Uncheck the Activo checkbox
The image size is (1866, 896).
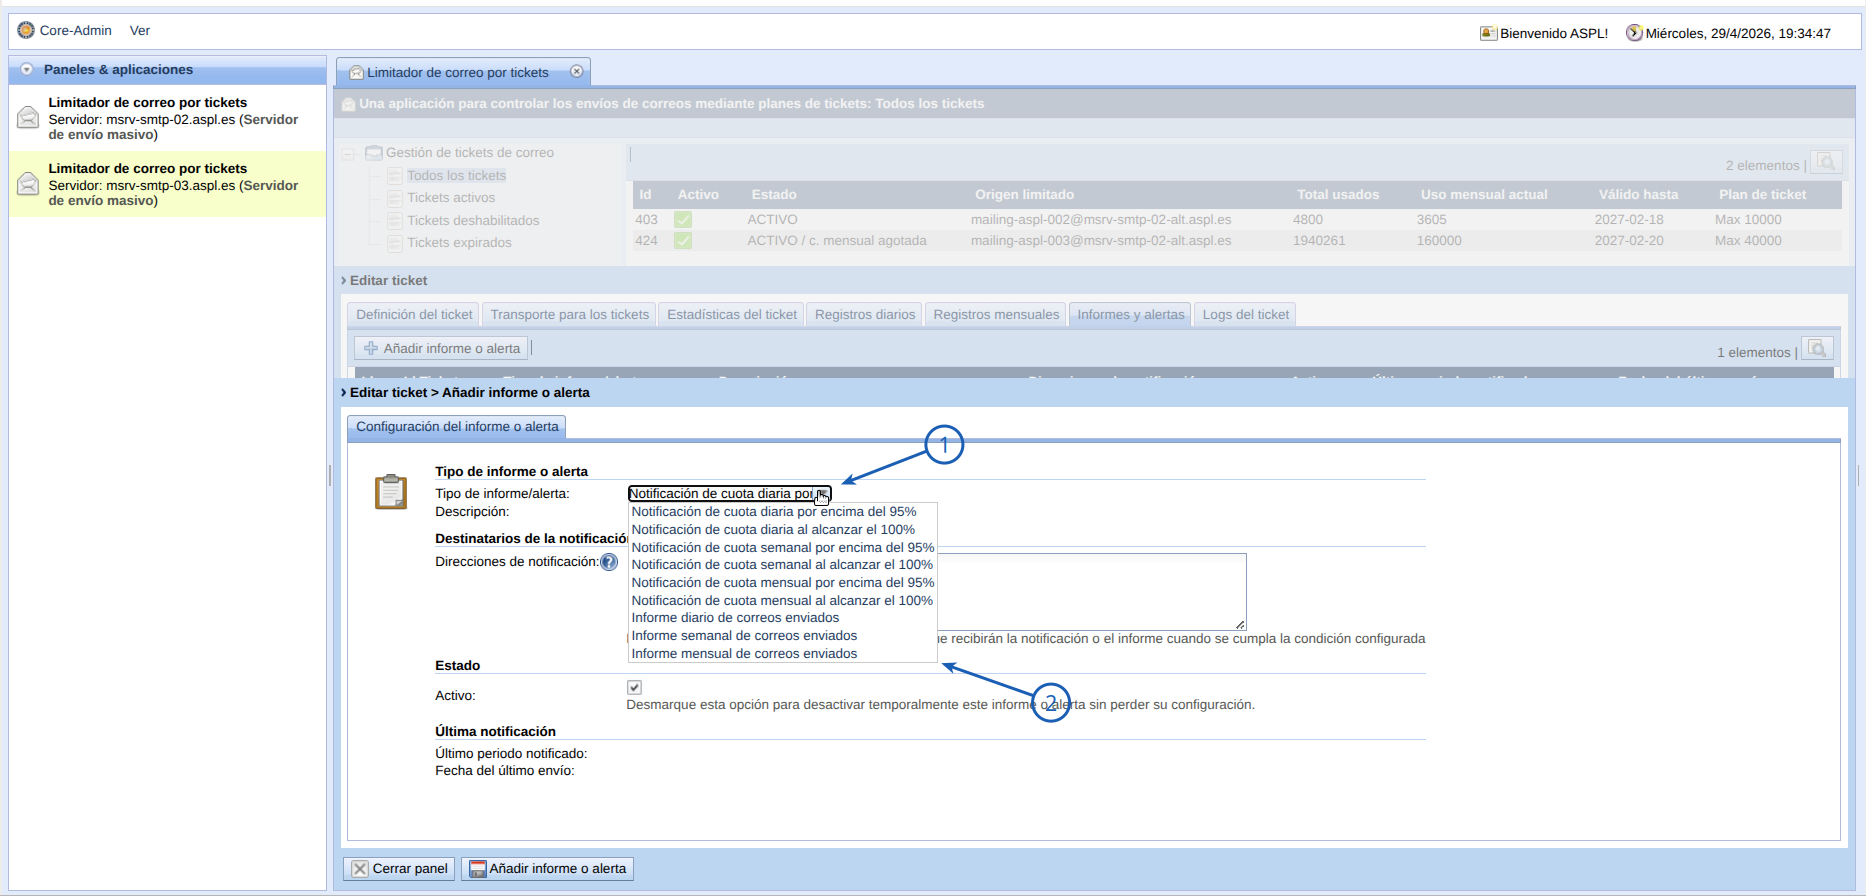click(634, 687)
